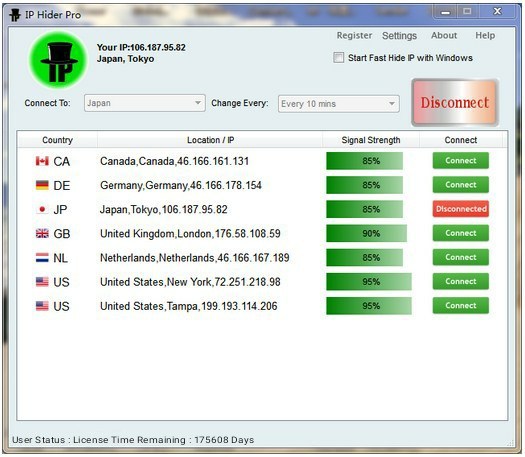Viewport: 525px width, 457px height.
Task: Select row United States,New York,72.251.218.98
Action: pos(262,282)
